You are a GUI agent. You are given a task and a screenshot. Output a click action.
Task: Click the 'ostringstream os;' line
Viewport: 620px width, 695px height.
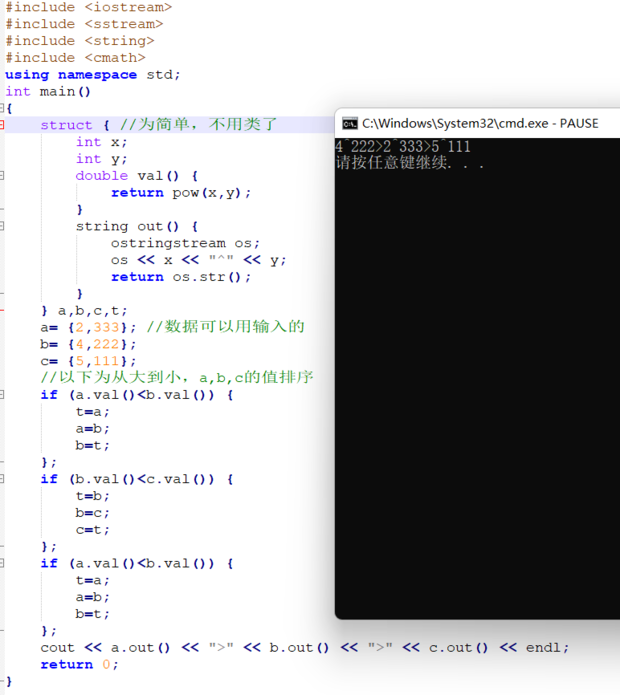pos(185,243)
